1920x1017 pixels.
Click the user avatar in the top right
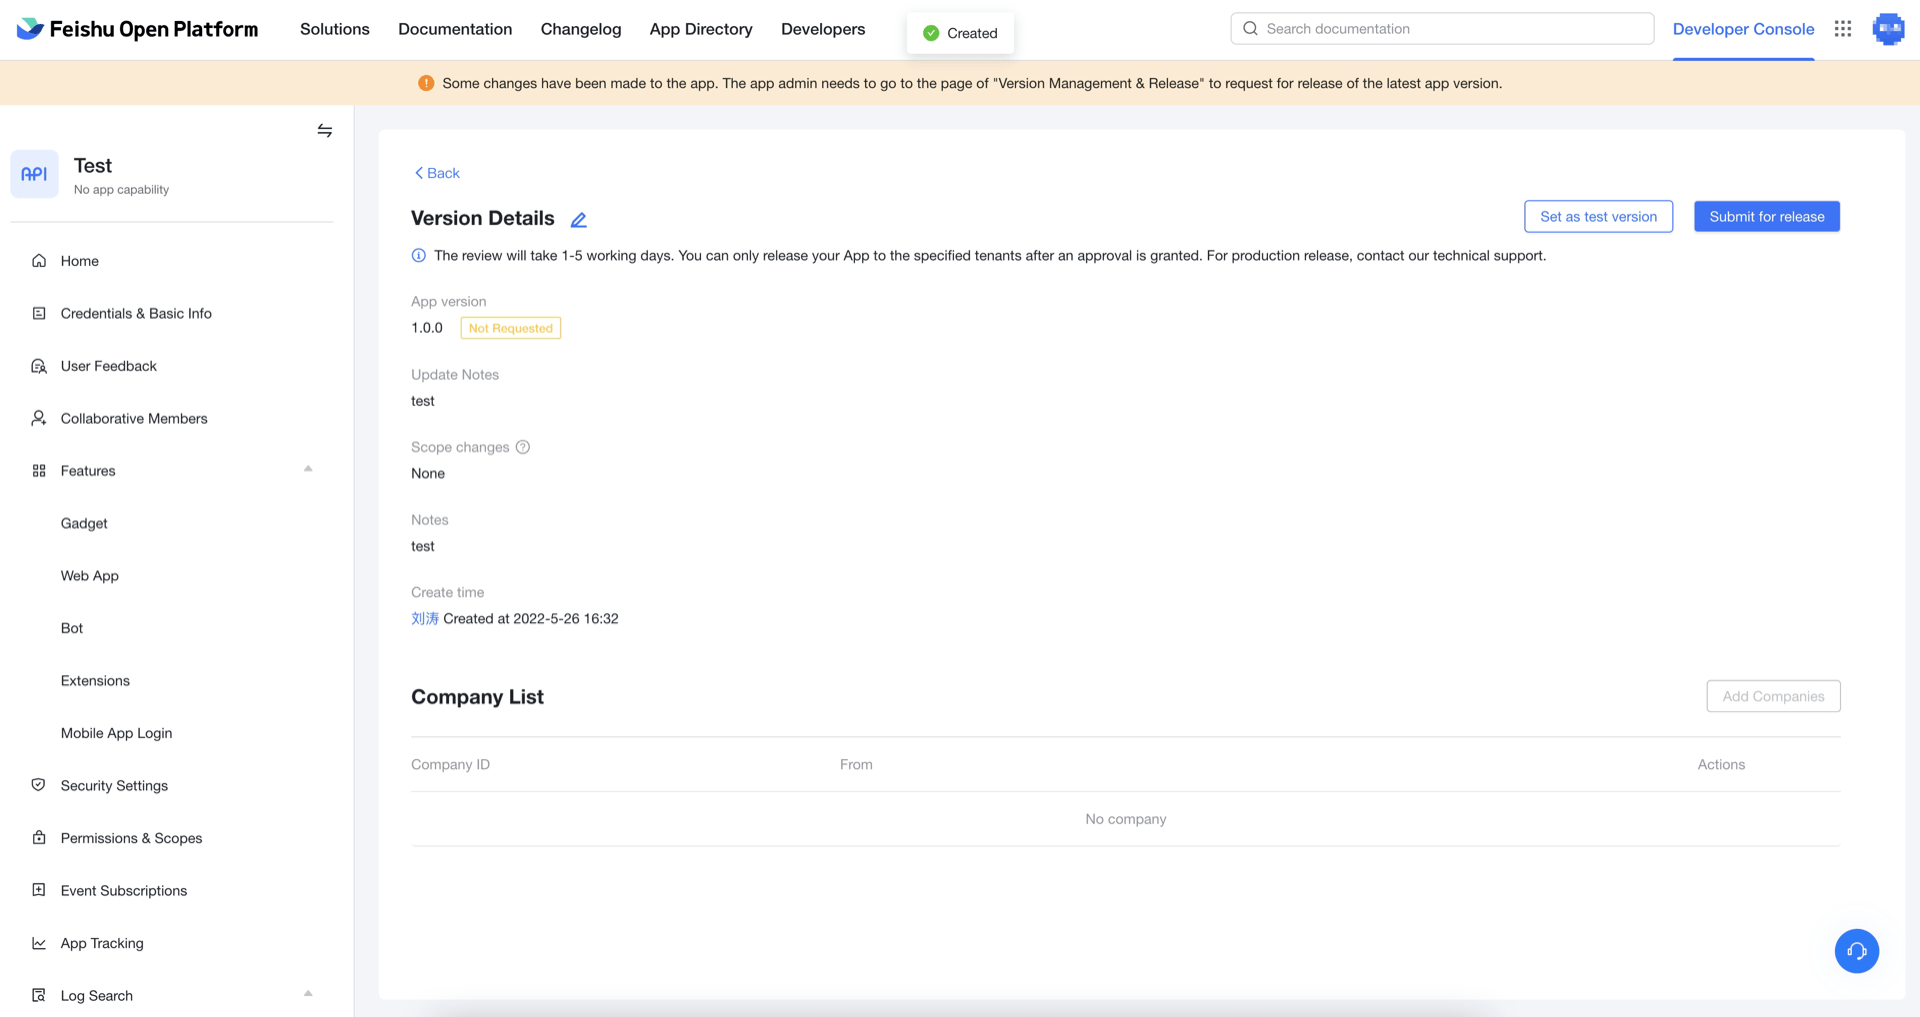point(1888,29)
